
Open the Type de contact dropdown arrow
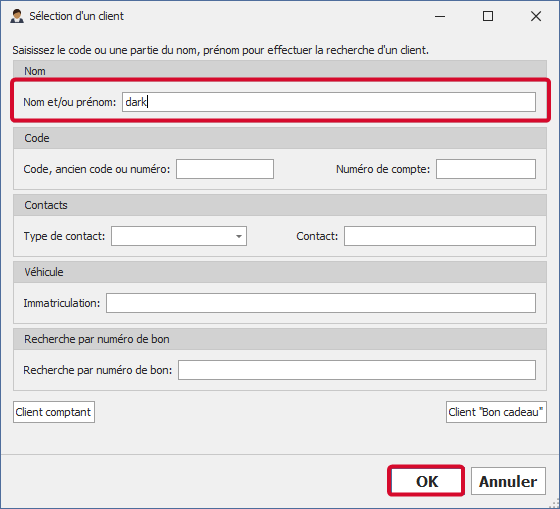coord(239,236)
